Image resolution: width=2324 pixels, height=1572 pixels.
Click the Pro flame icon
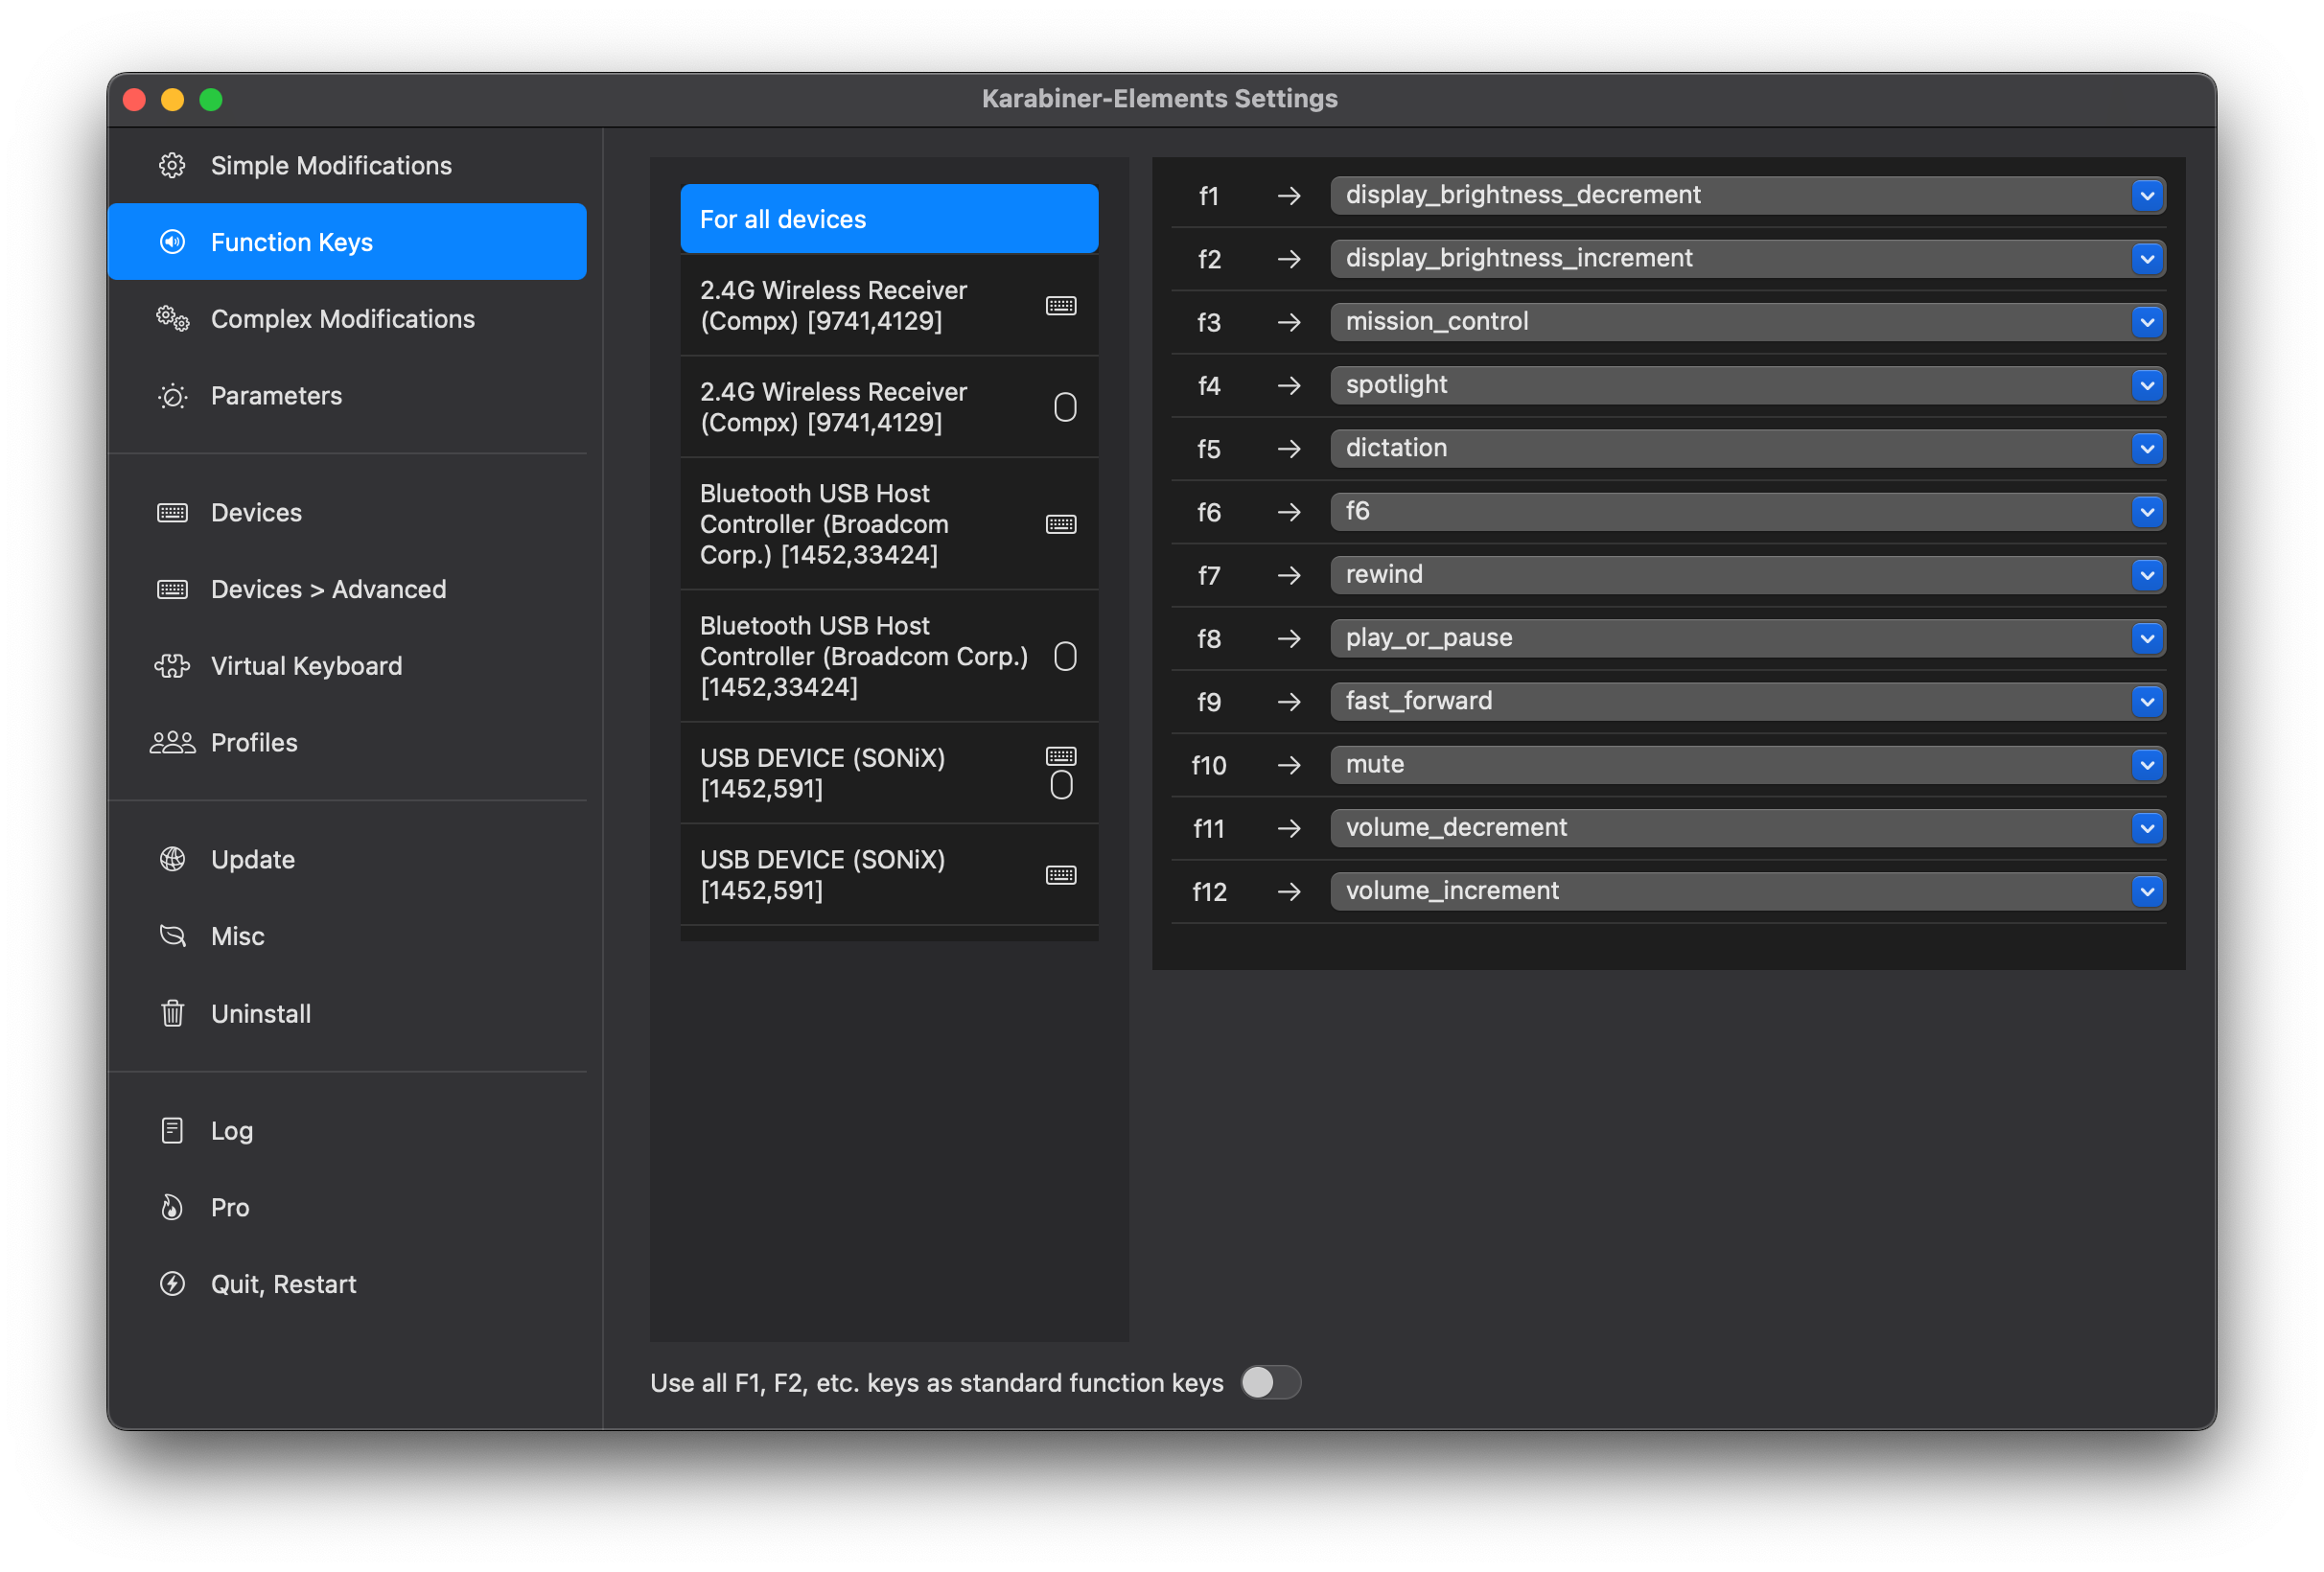click(x=172, y=1208)
